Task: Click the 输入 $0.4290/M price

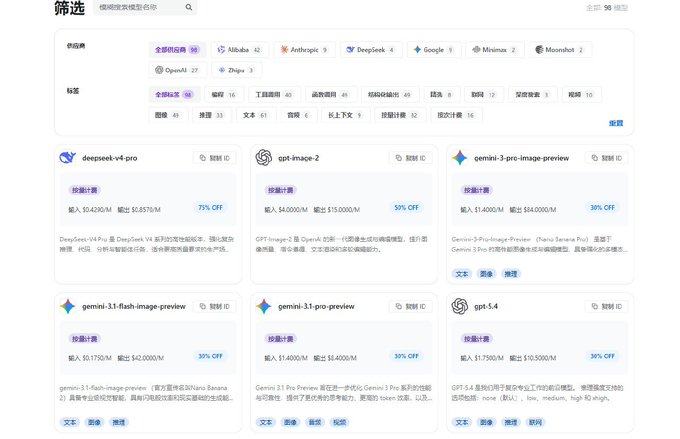Action: (x=90, y=210)
